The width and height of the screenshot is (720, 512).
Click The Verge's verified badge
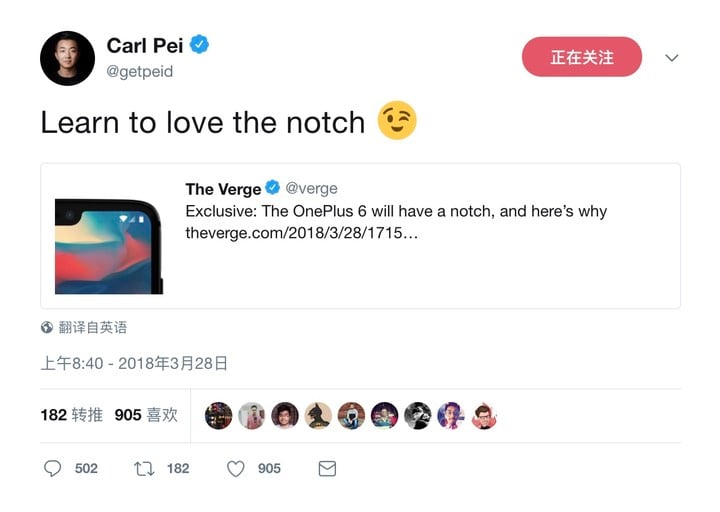coord(273,187)
